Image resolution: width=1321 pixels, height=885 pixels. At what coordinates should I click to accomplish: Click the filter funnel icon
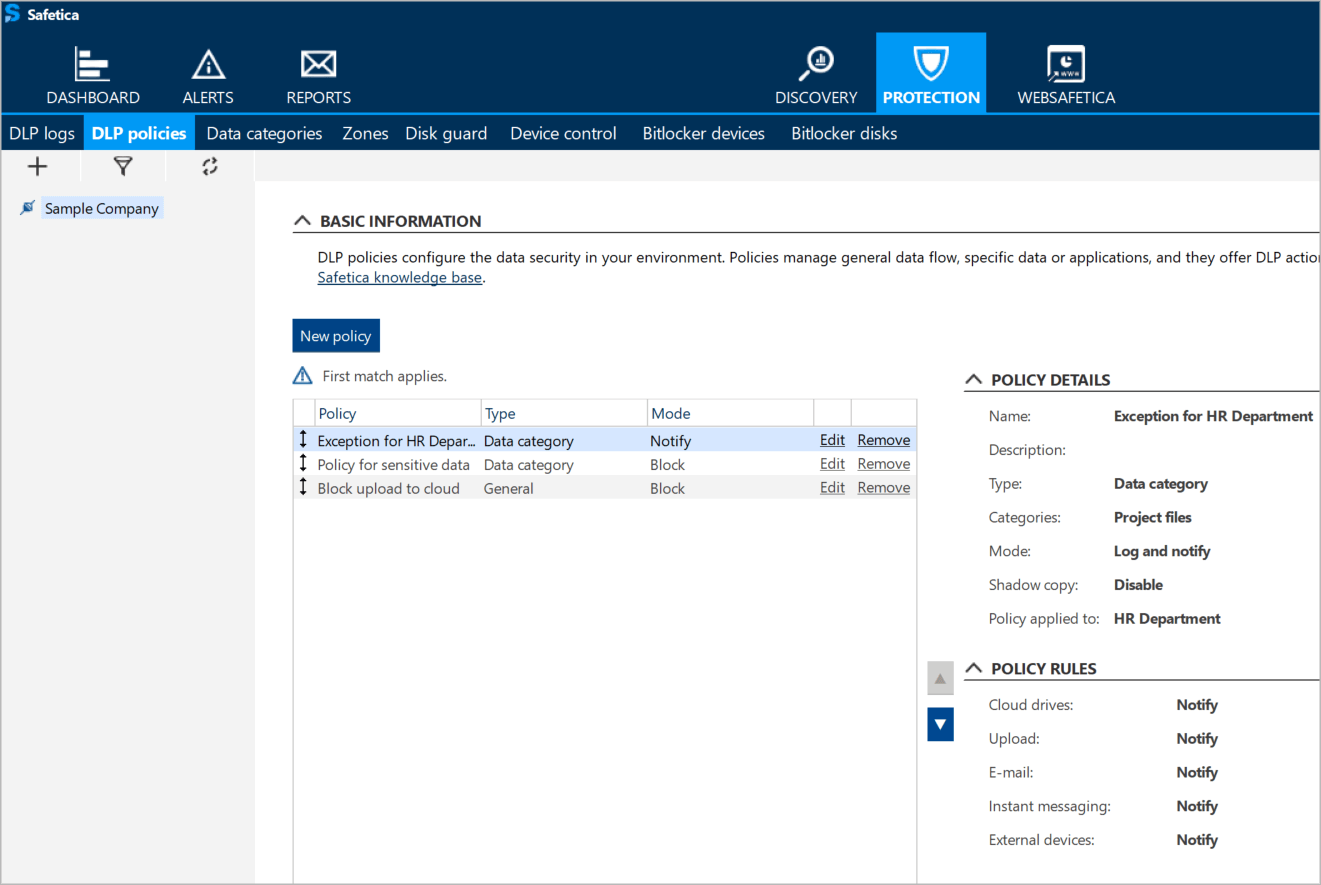pos(122,166)
